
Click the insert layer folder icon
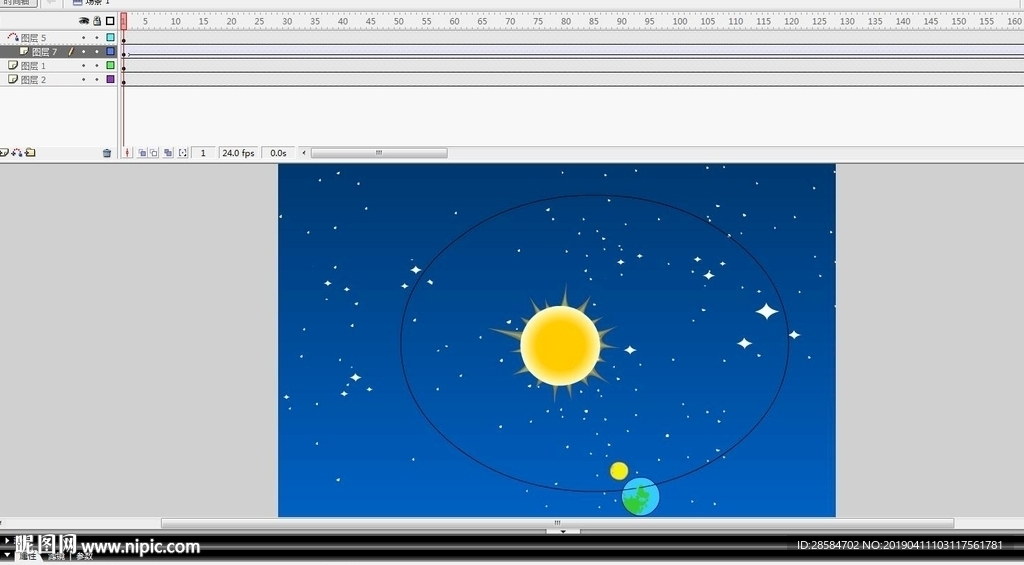(30, 153)
